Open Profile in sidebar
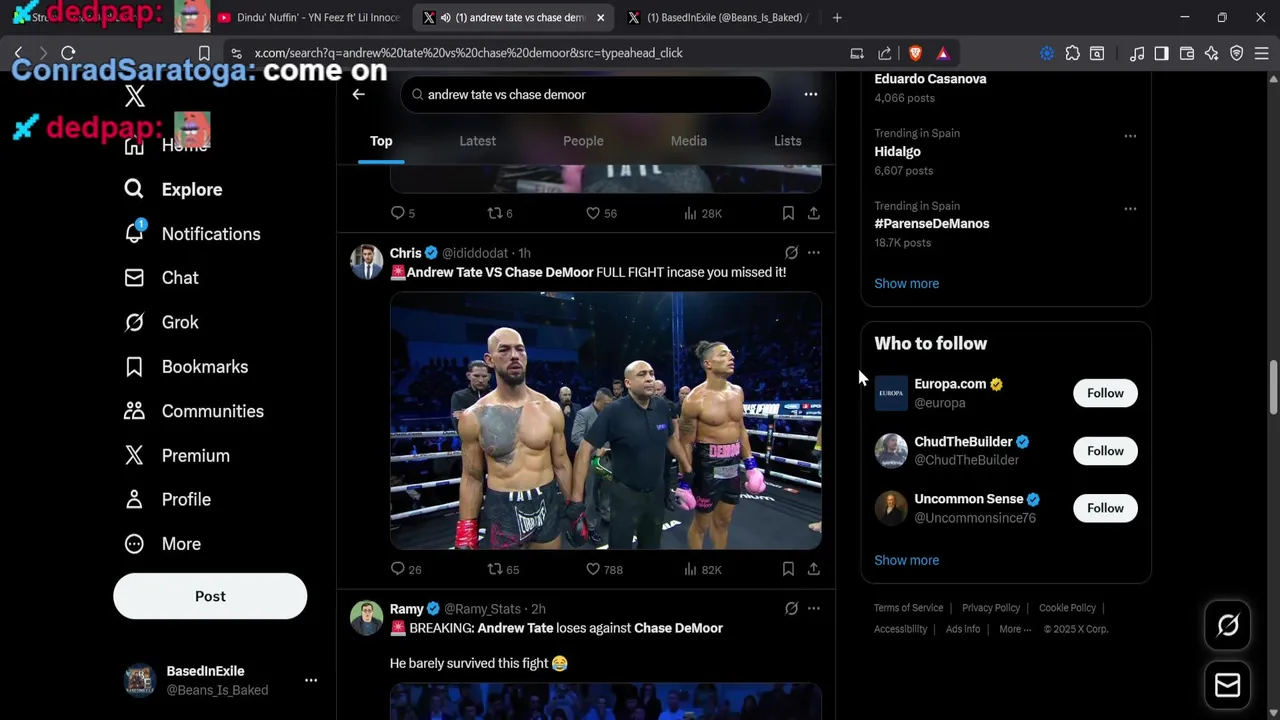Image resolution: width=1280 pixels, height=720 pixels. [x=167, y=499]
